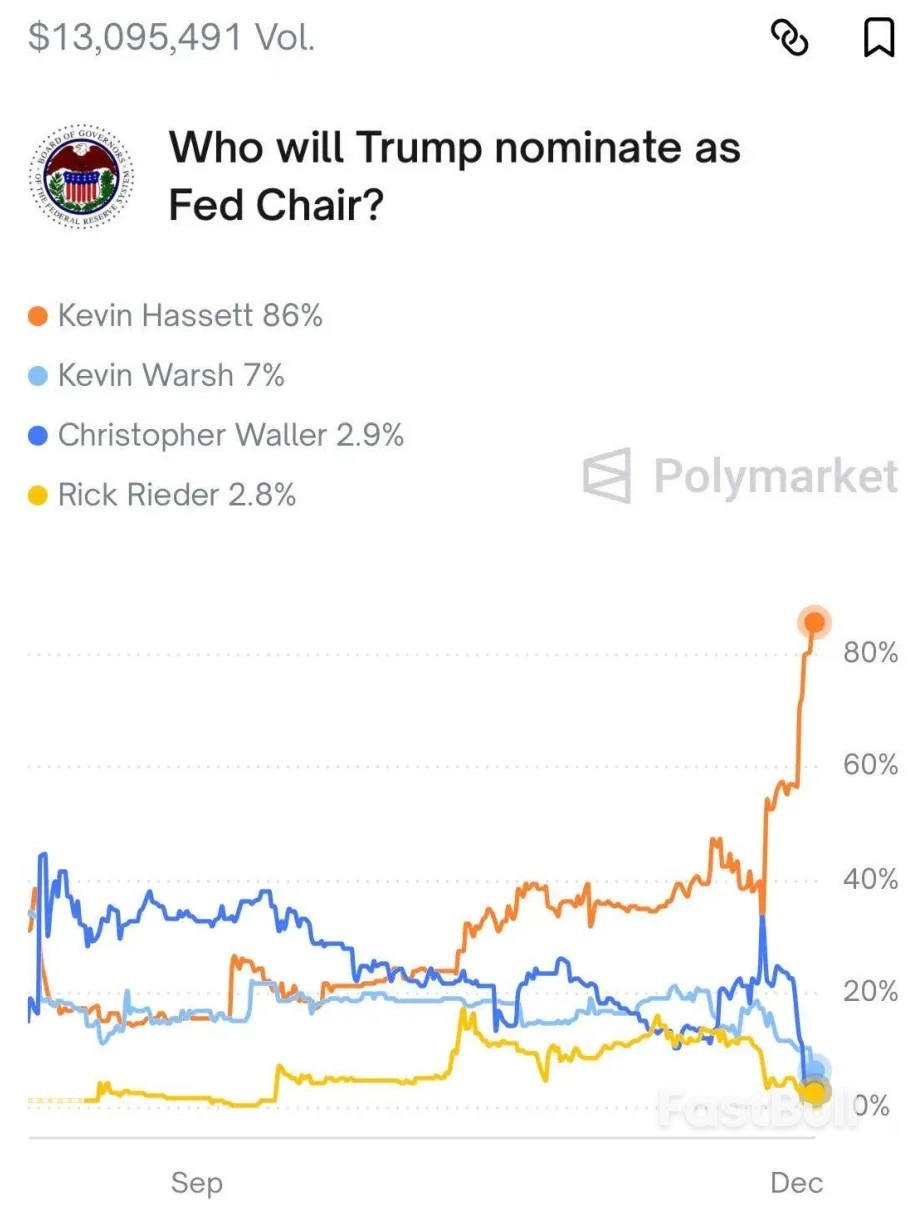Click the dark blue Christopher Waller legend dot
The image size is (914, 1208).
pos(38,436)
